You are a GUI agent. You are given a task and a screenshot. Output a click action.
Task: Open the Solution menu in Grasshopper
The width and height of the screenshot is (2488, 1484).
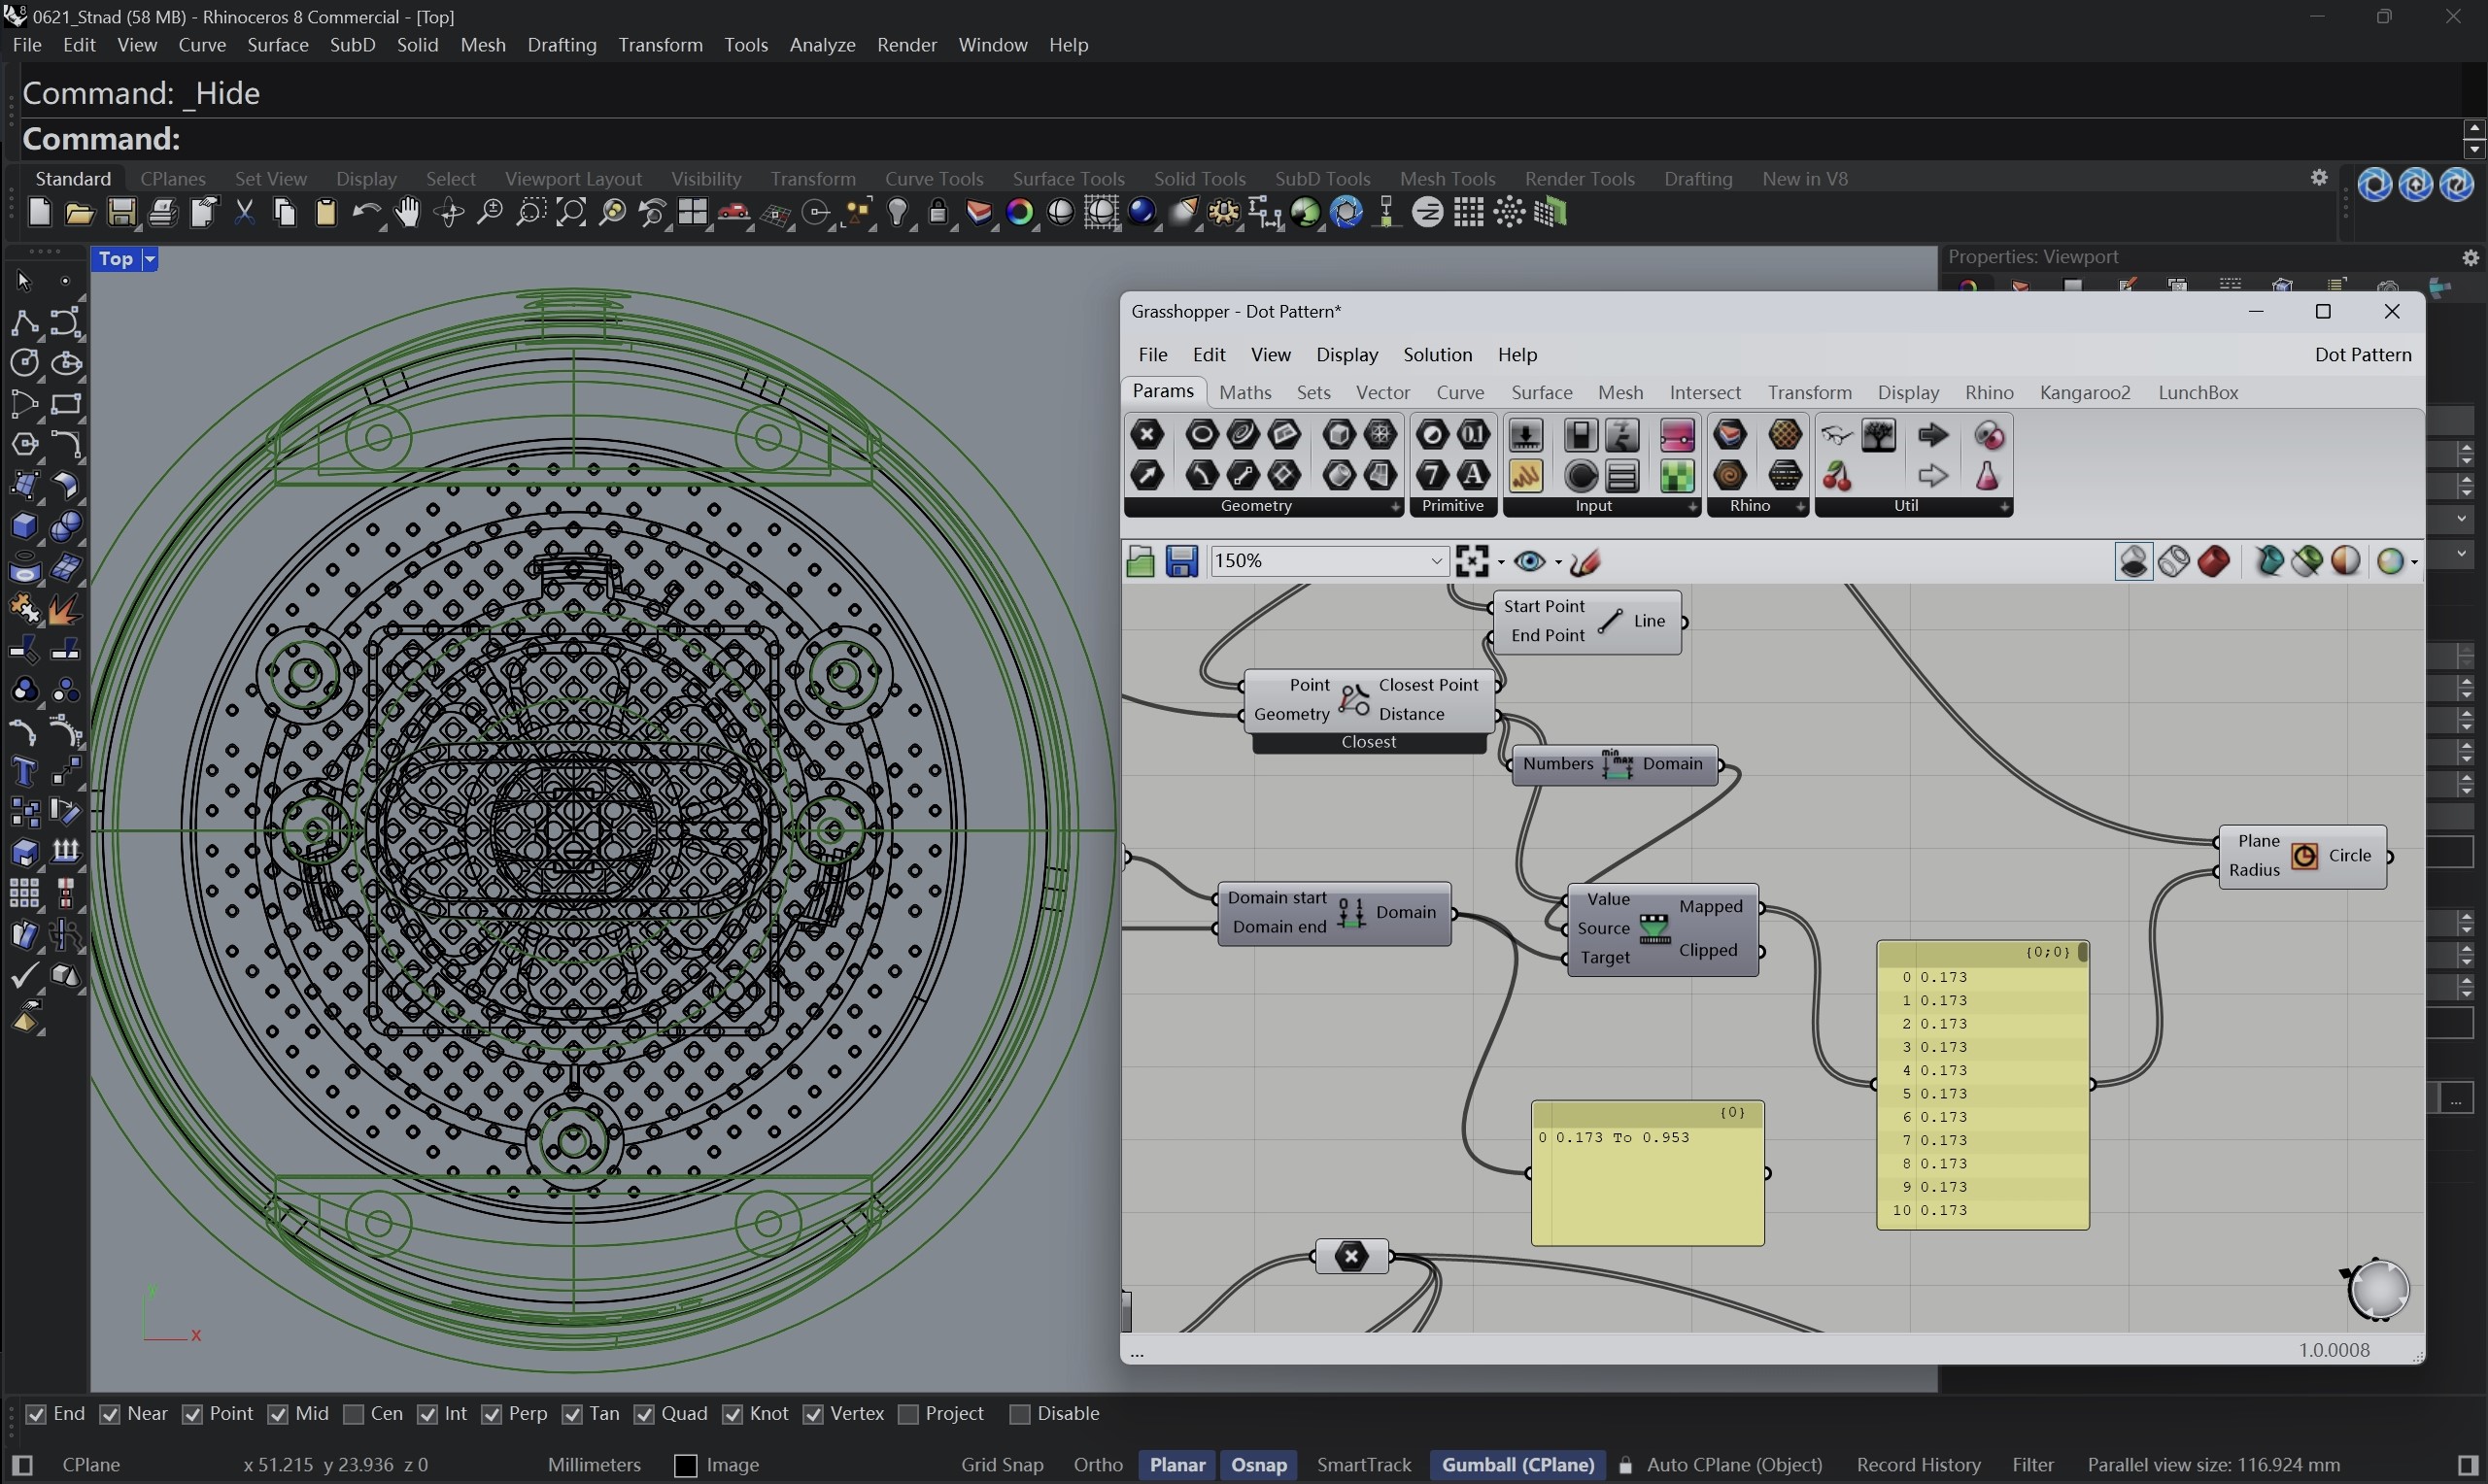coord(1437,355)
